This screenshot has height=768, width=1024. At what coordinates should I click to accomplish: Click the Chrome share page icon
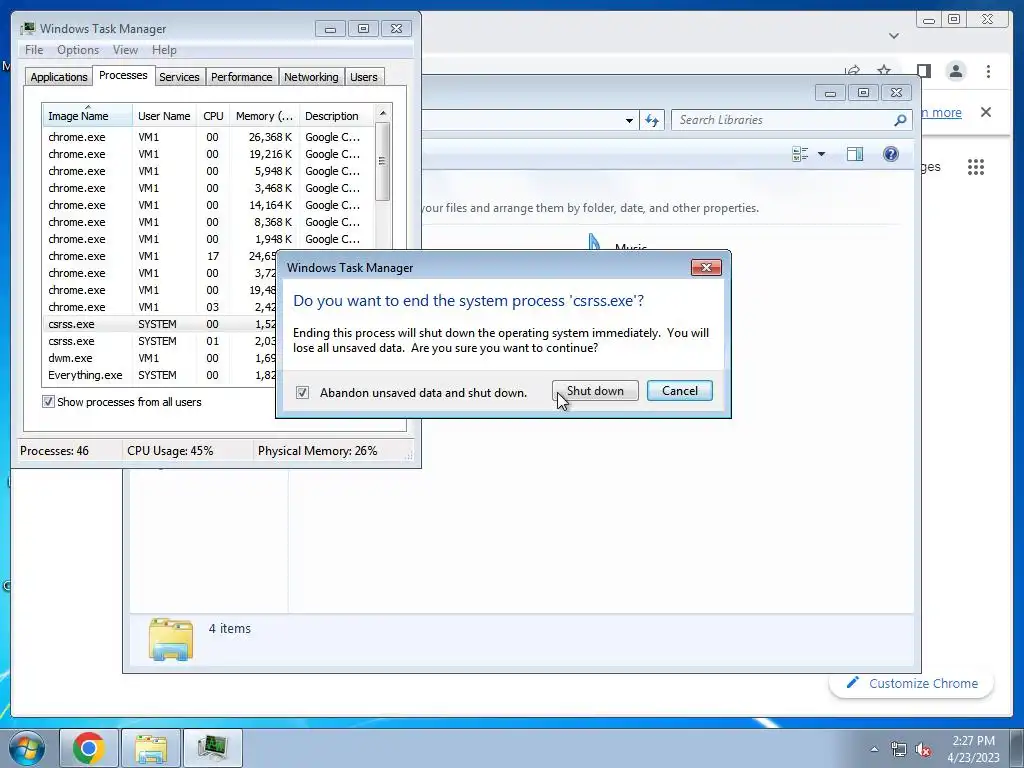click(x=852, y=70)
